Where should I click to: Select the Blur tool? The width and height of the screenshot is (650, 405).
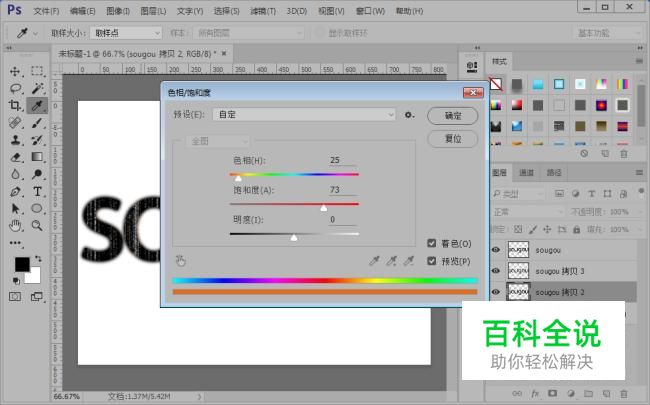pos(15,174)
